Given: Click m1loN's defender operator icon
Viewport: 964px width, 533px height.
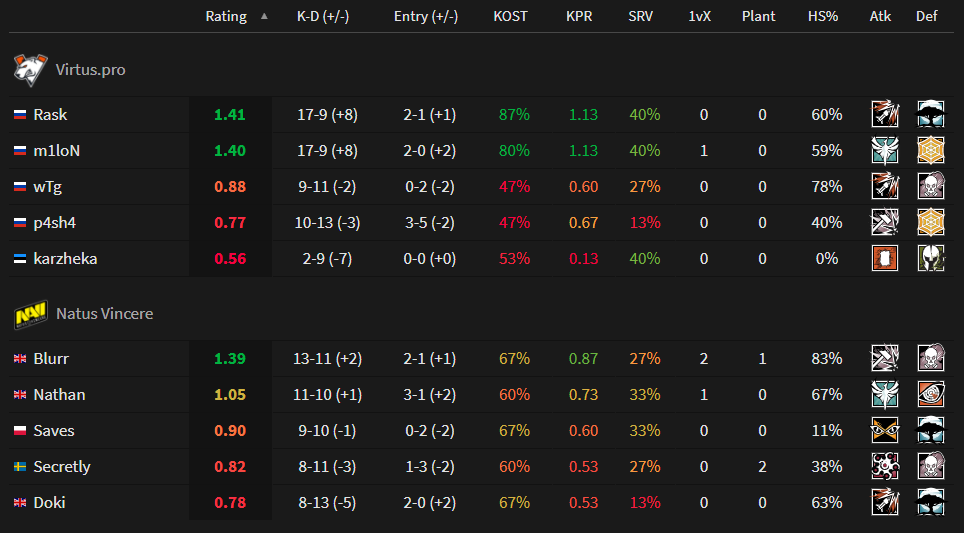Looking at the screenshot, I should click(x=930, y=150).
